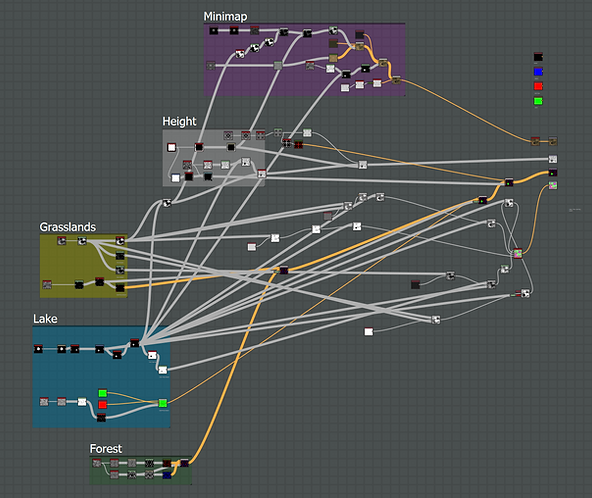Select the dark olive color node in Minimap
592x498 pixels.
tap(333, 43)
